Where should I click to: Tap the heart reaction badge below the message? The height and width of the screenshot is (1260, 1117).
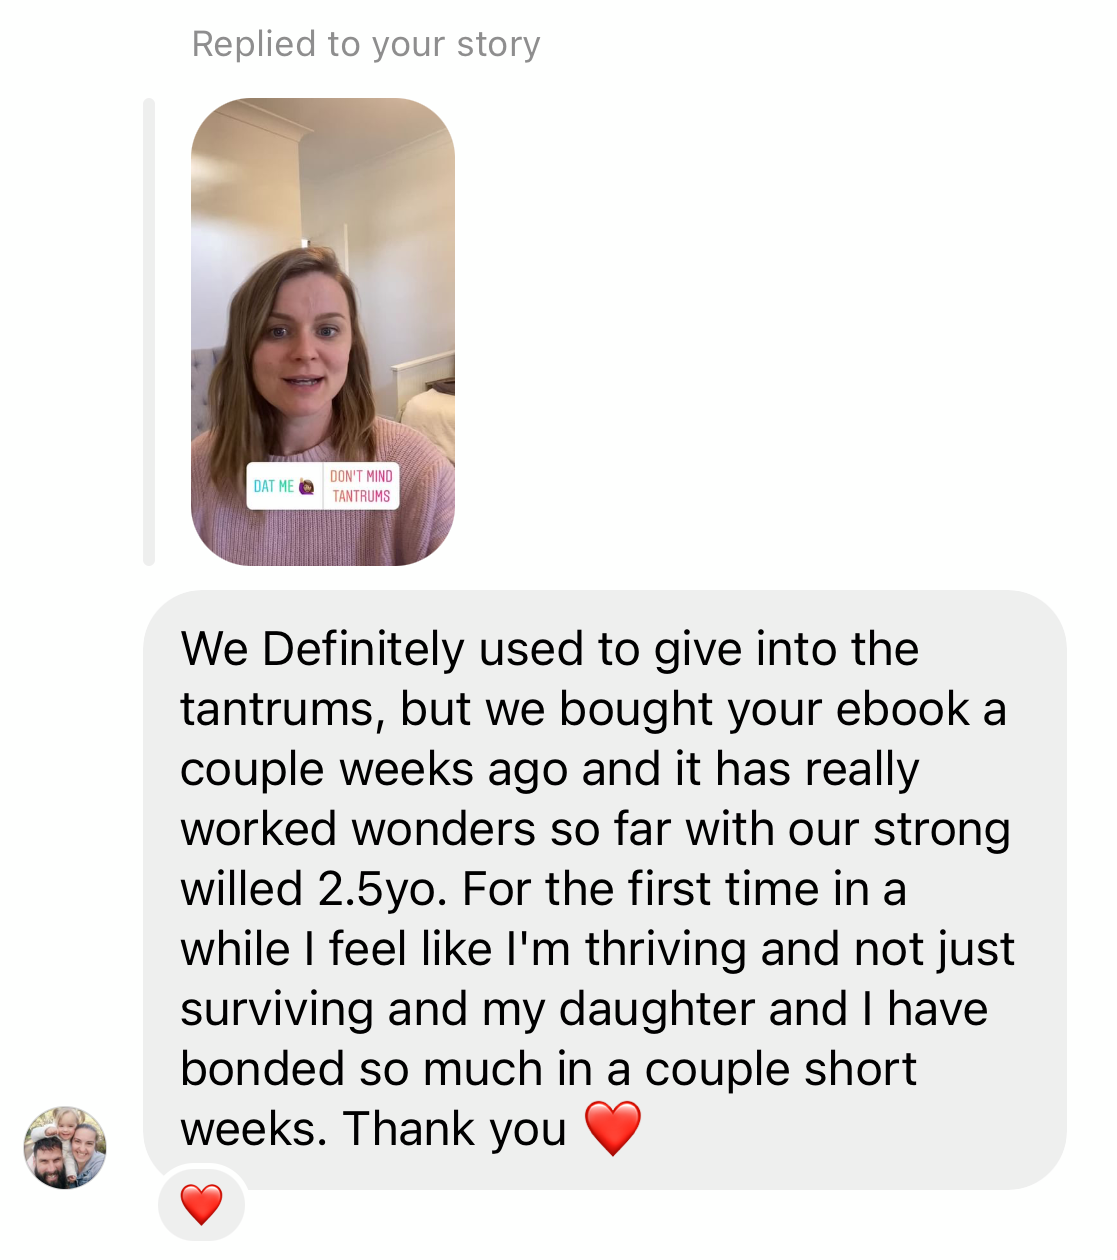(201, 1204)
